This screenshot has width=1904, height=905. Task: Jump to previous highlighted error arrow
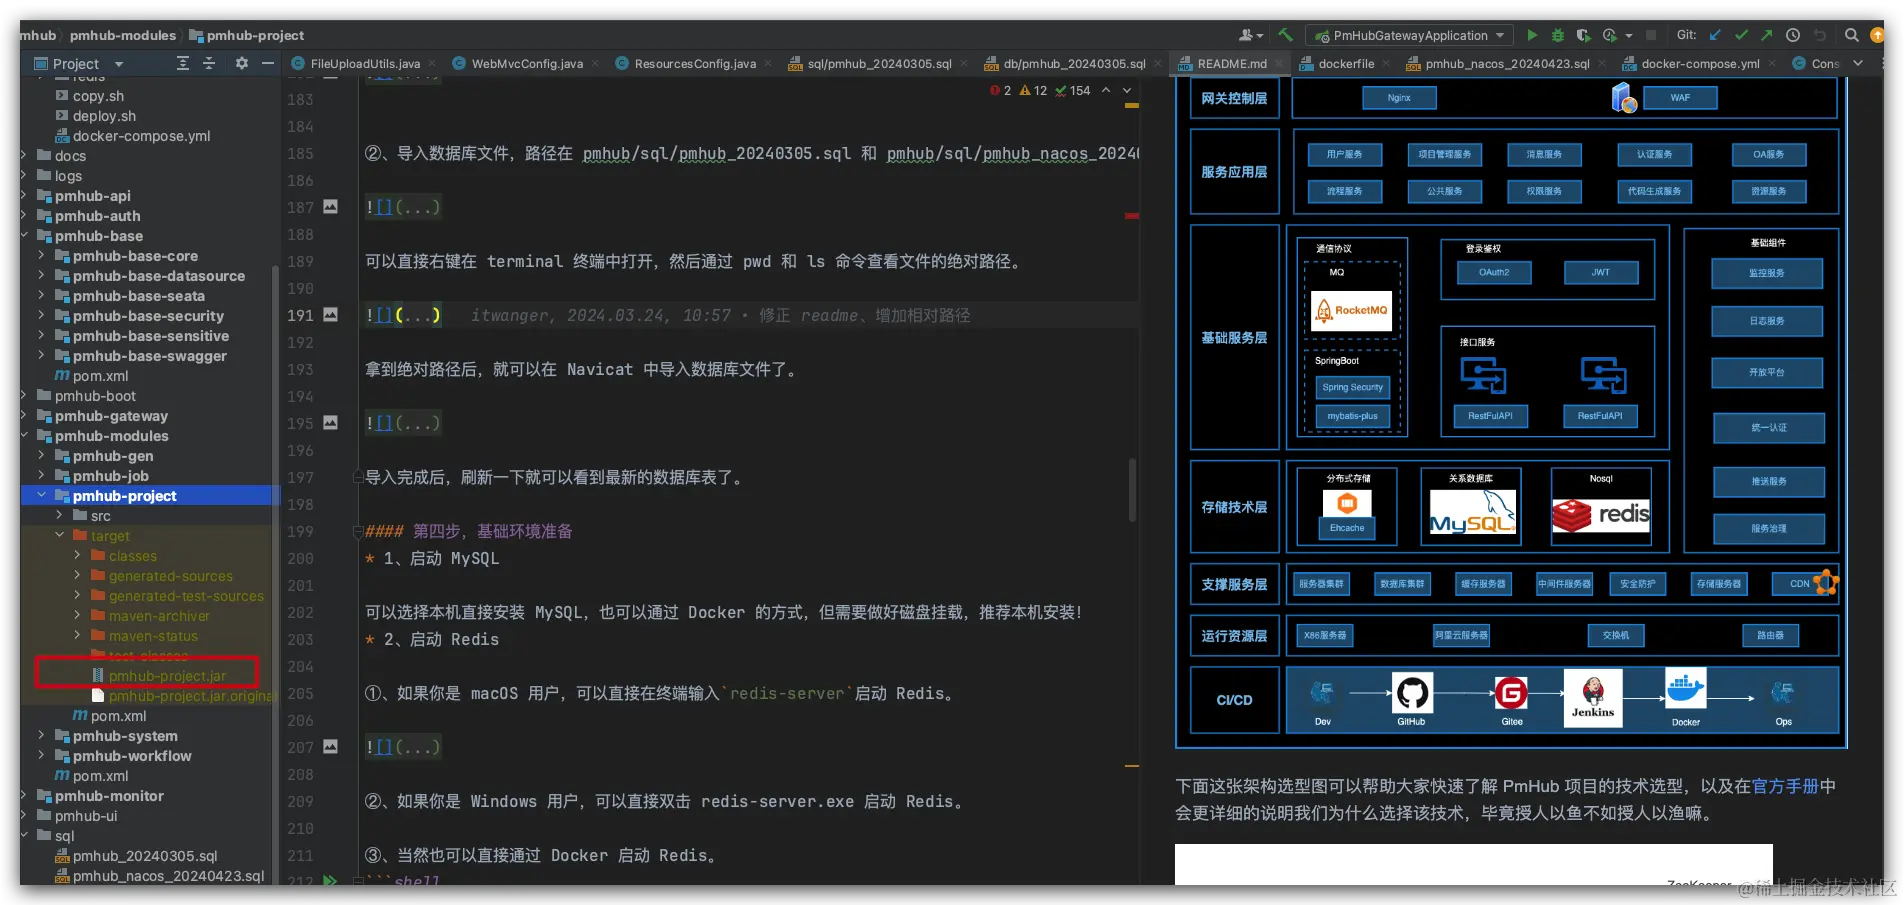coord(1106,90)
